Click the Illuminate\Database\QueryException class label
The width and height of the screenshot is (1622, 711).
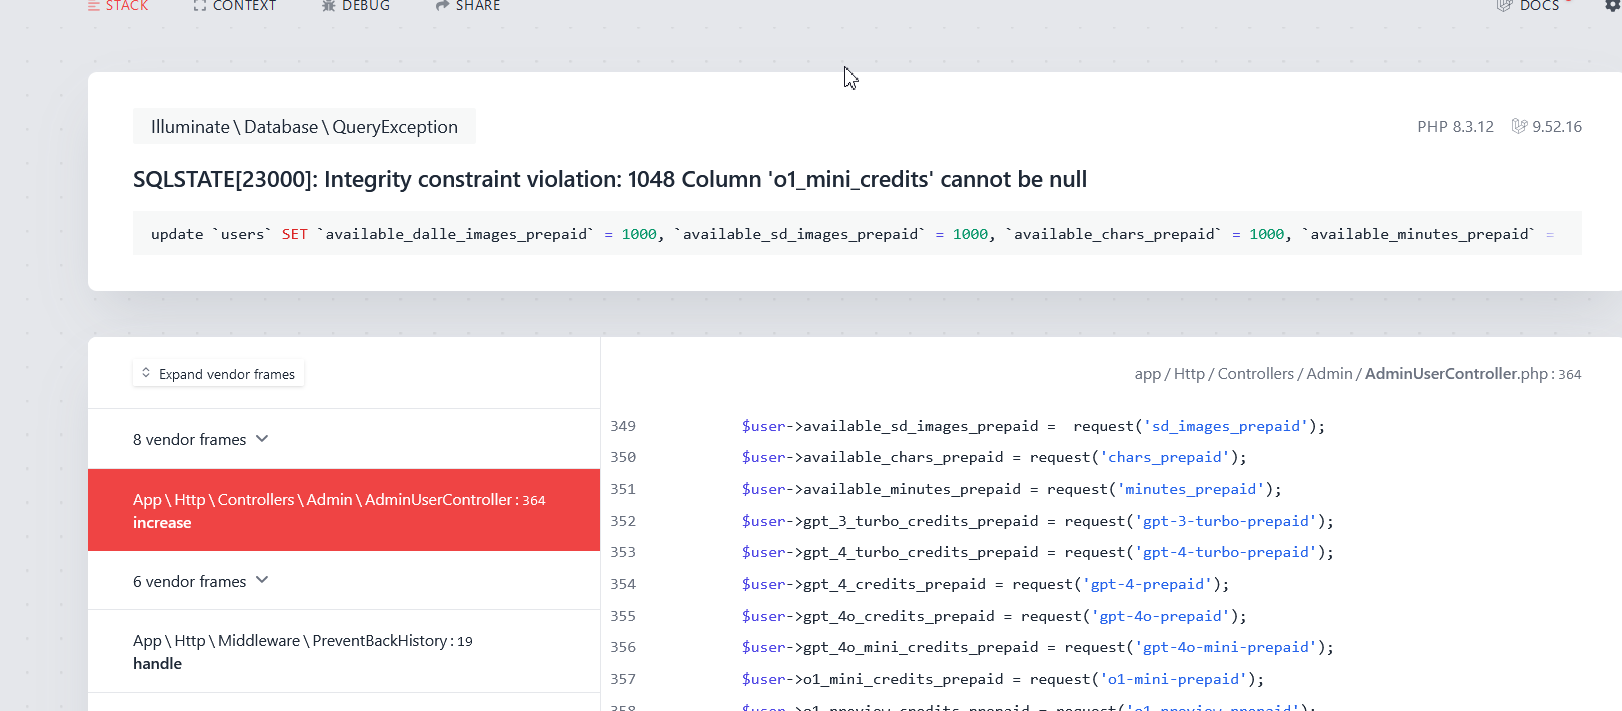pos(304,127)
